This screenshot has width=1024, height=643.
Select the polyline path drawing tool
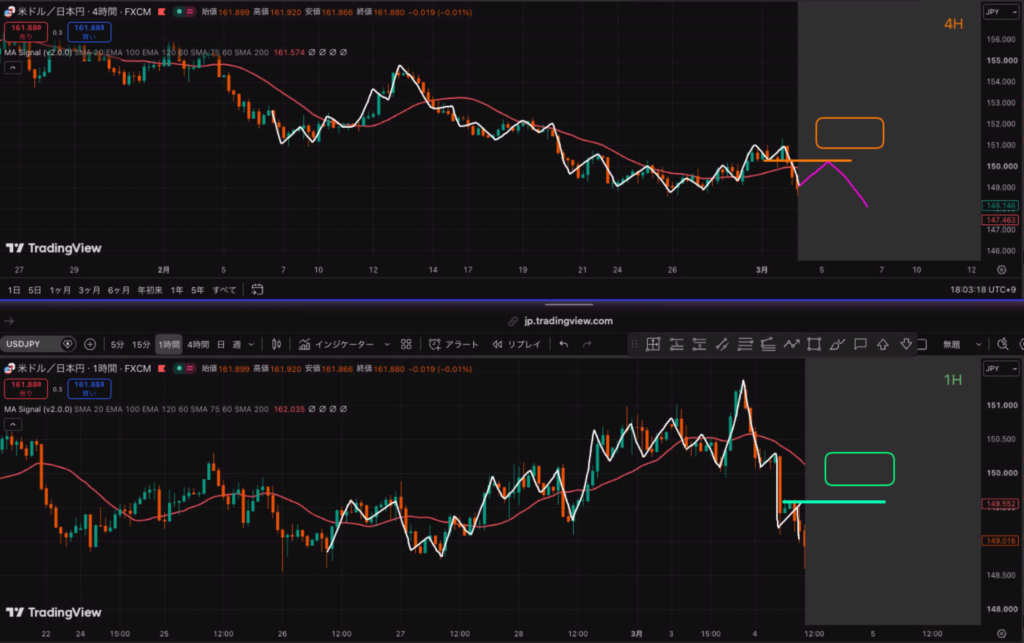792,344
